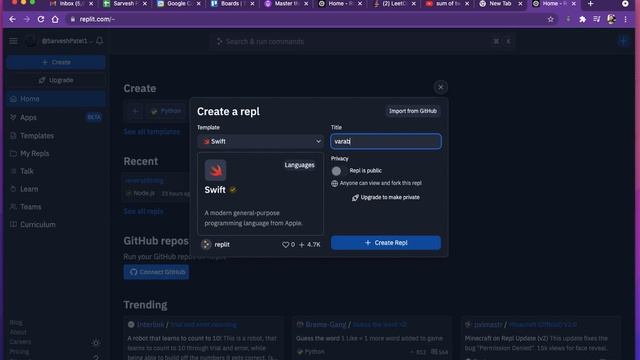Reload the page
This screenshot has width=640, height=360.
coord(41,19)
